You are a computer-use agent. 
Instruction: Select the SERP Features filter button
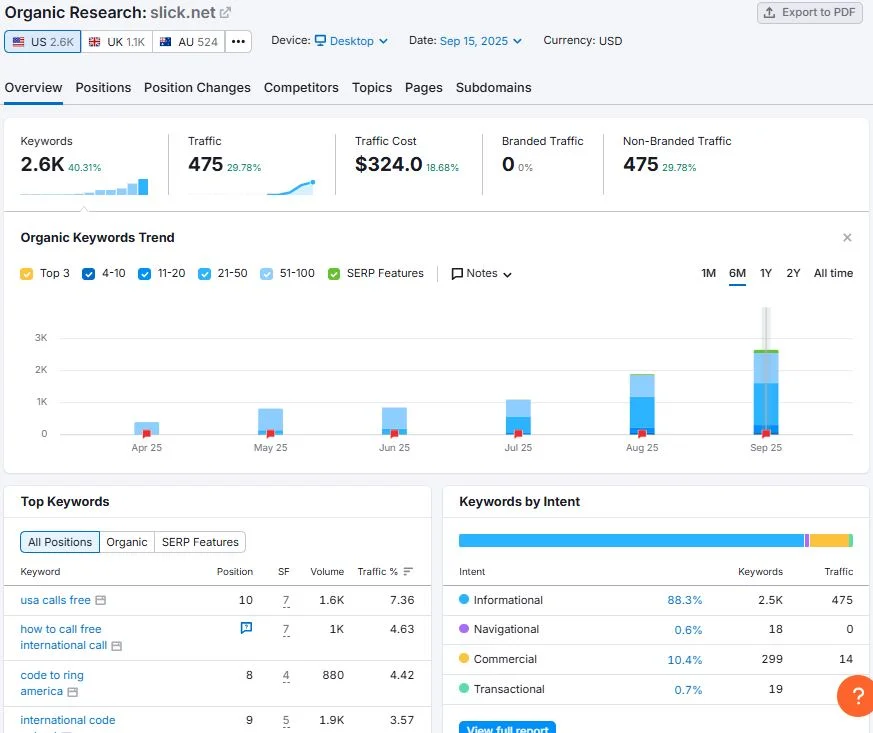click(x=200, y=542)
